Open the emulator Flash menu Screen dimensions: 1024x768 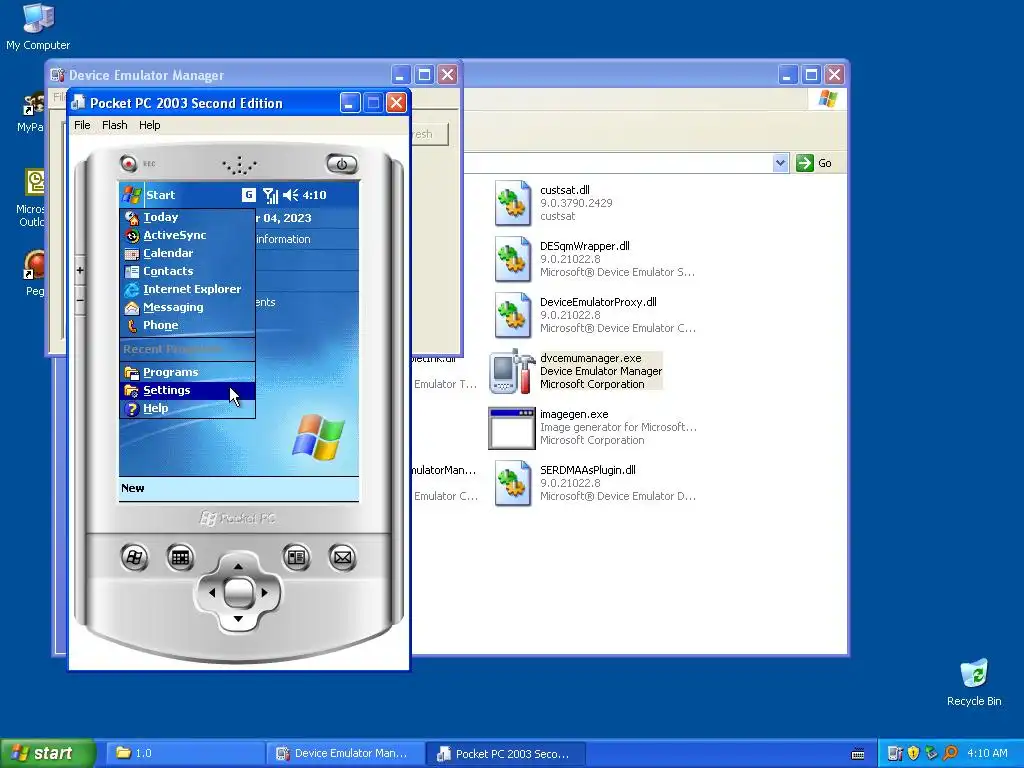point(115,125)
